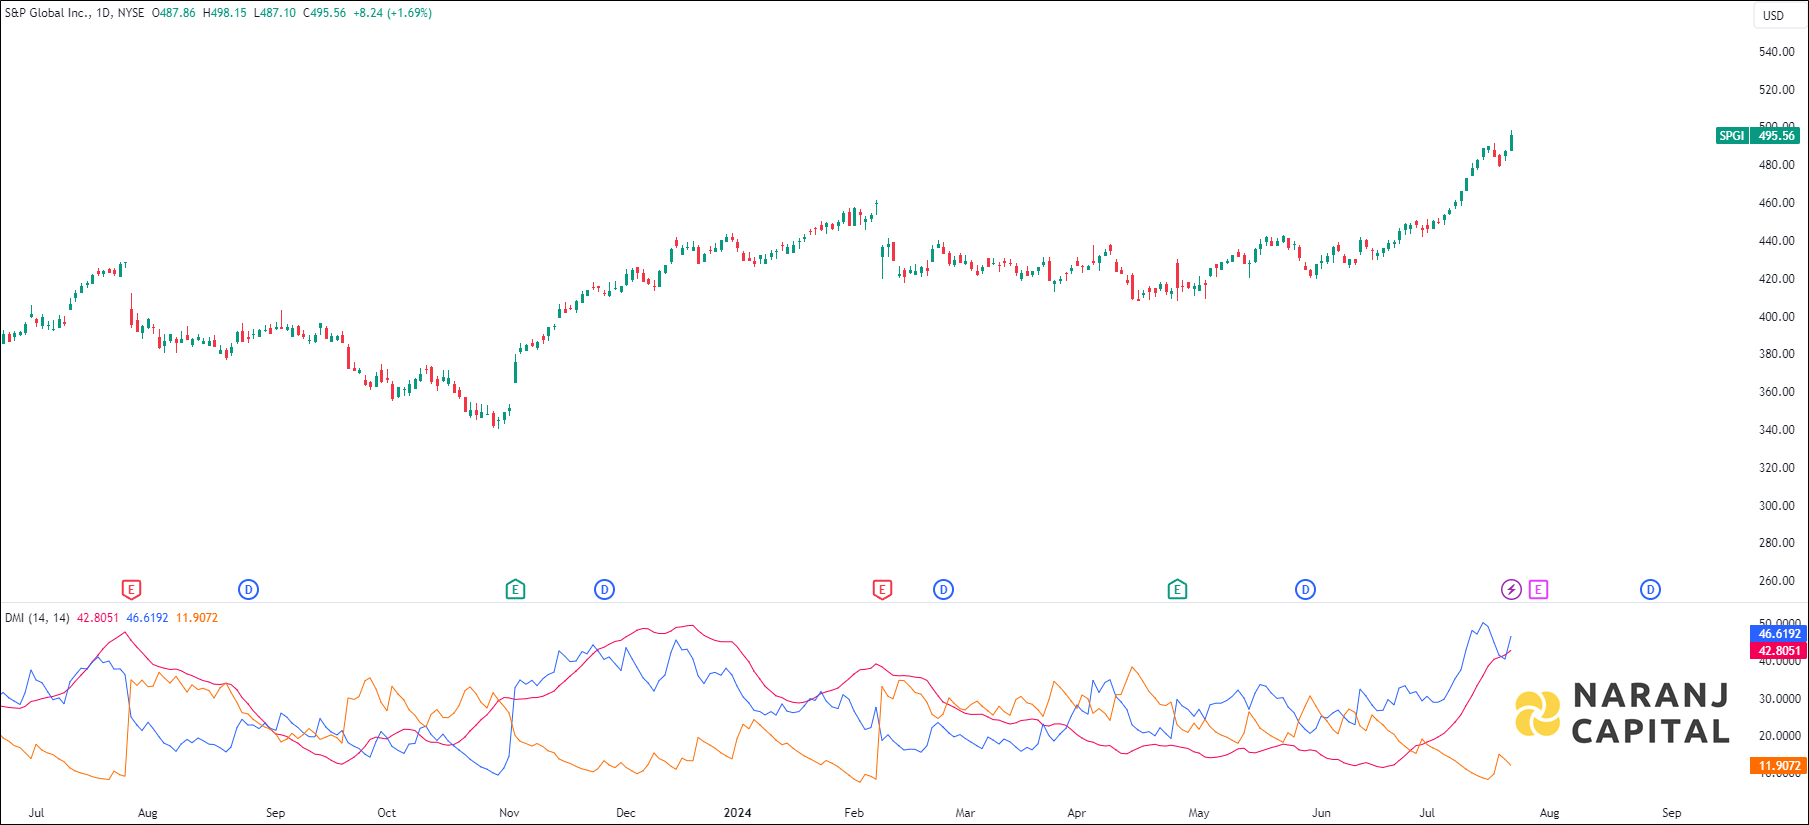Select the dividend marker in late May 2024
This screenshot has height=825, width=1809.
pyautogui.click(x=1305, y=590)
